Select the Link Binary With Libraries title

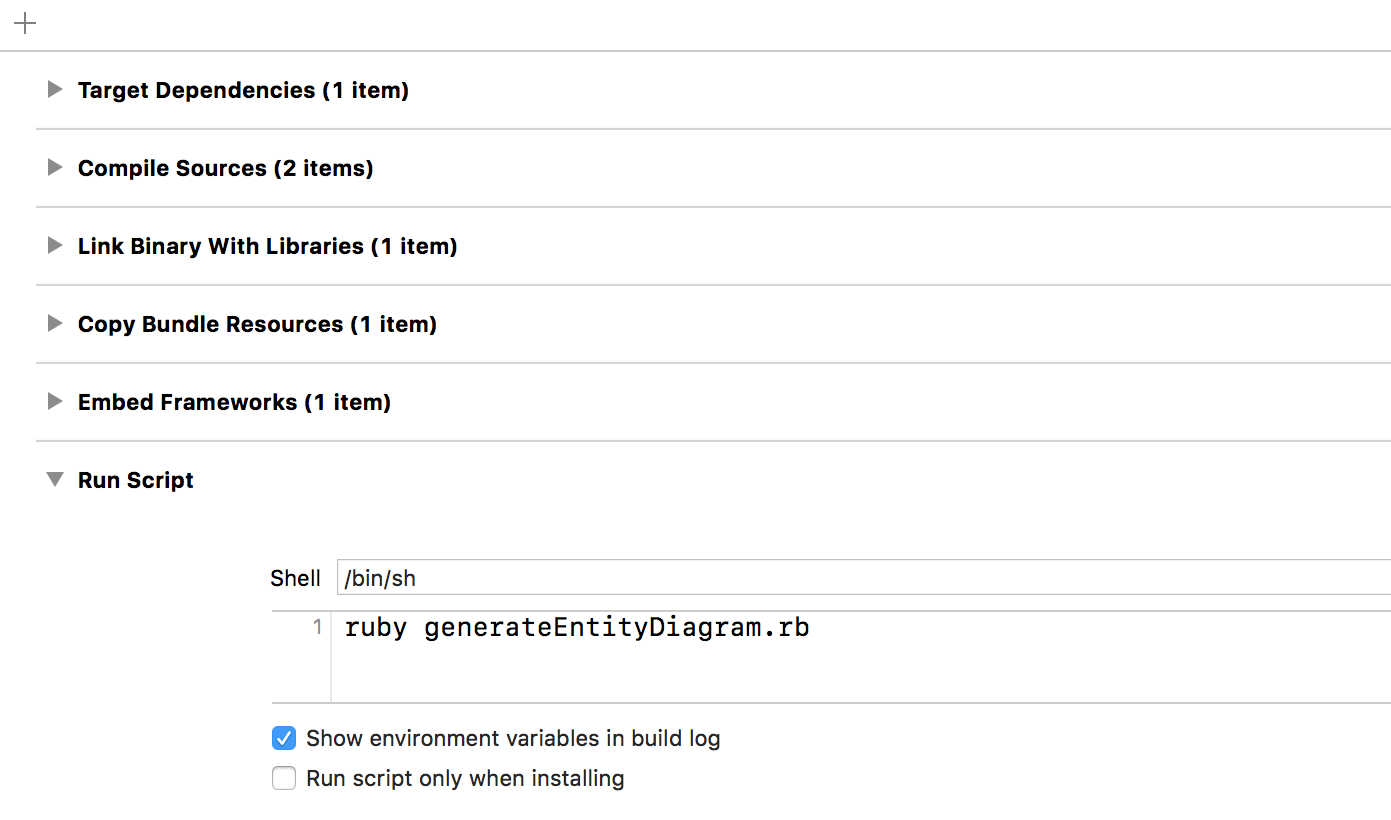(267, 246)
